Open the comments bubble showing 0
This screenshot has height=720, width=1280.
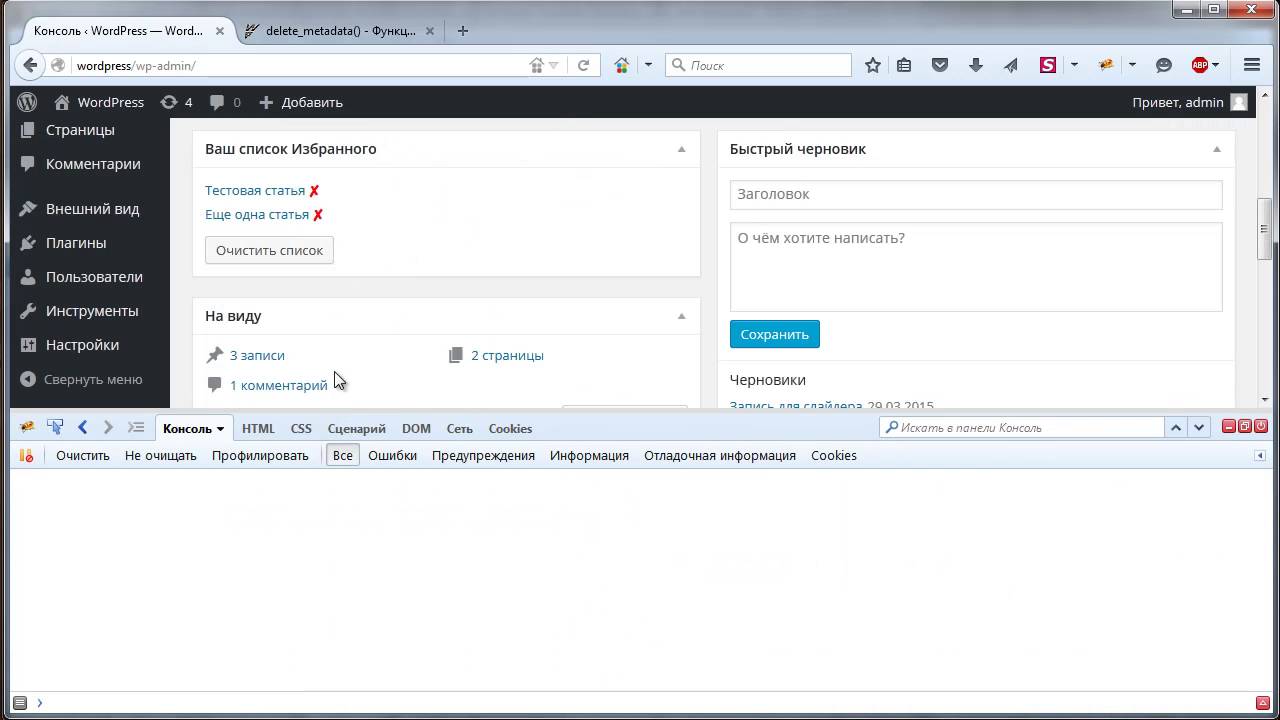pos(225,102)
